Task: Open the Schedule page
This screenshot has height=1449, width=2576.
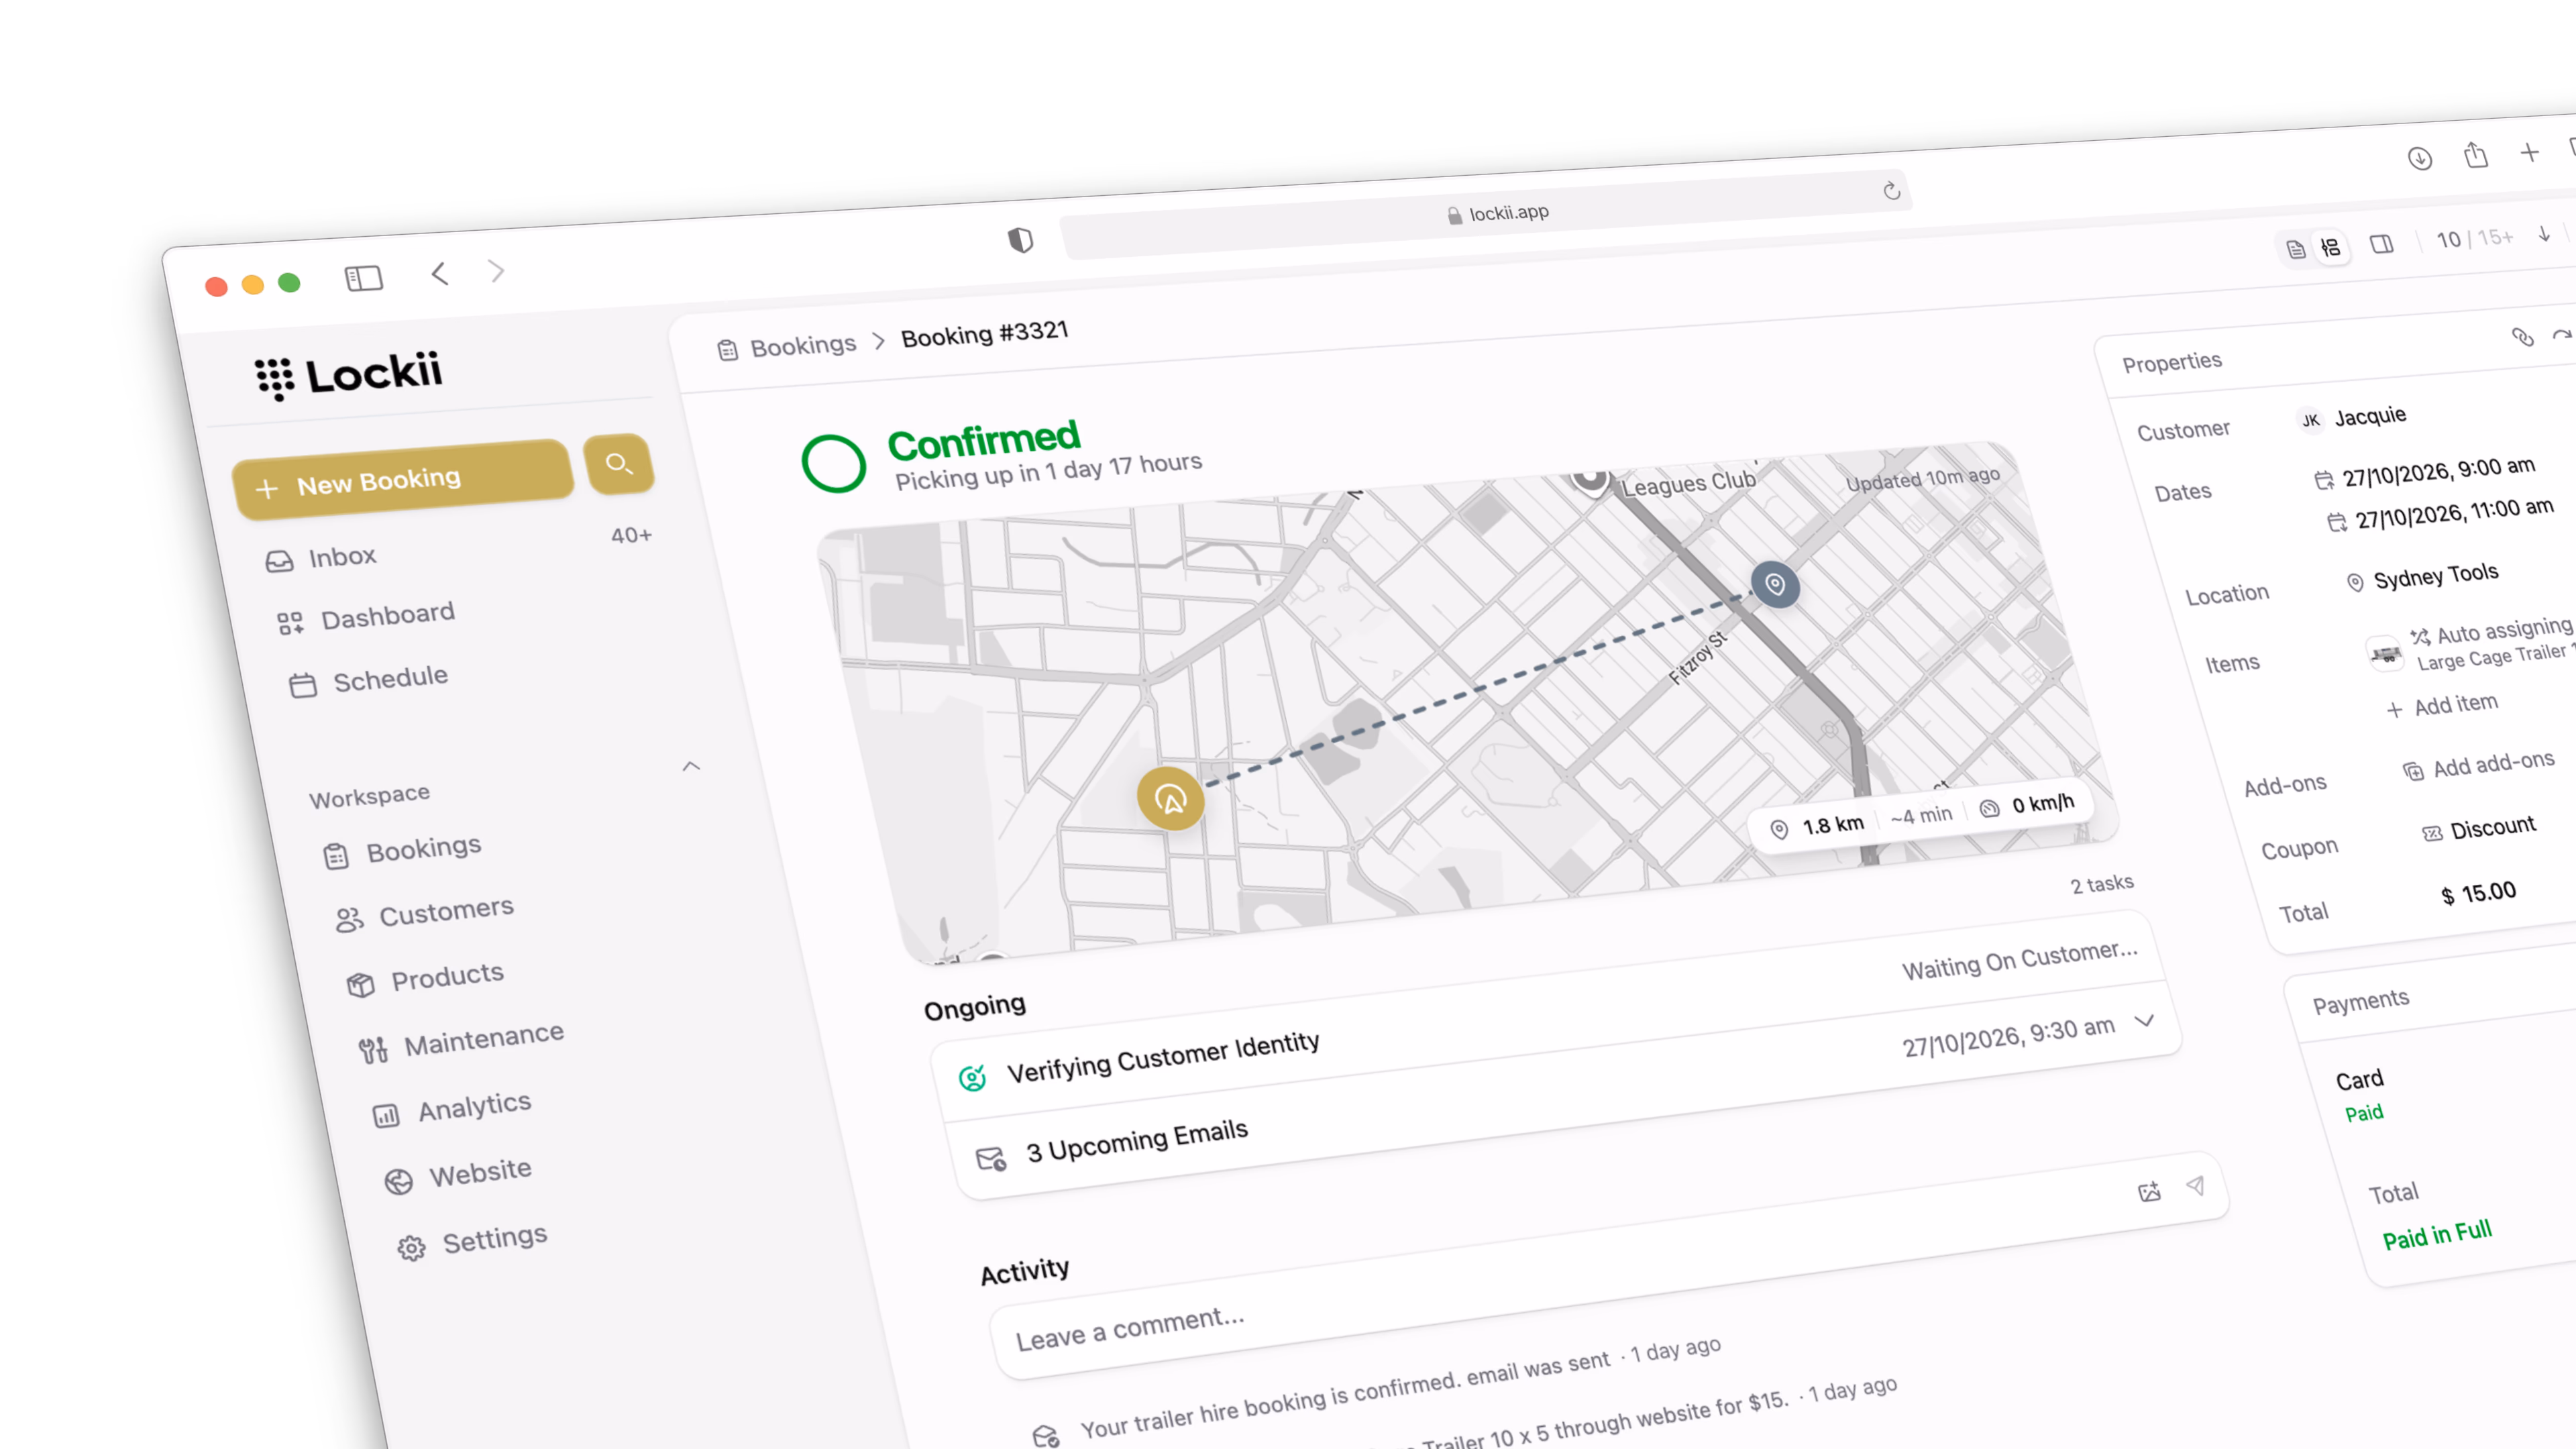Action: coord(369,680)
